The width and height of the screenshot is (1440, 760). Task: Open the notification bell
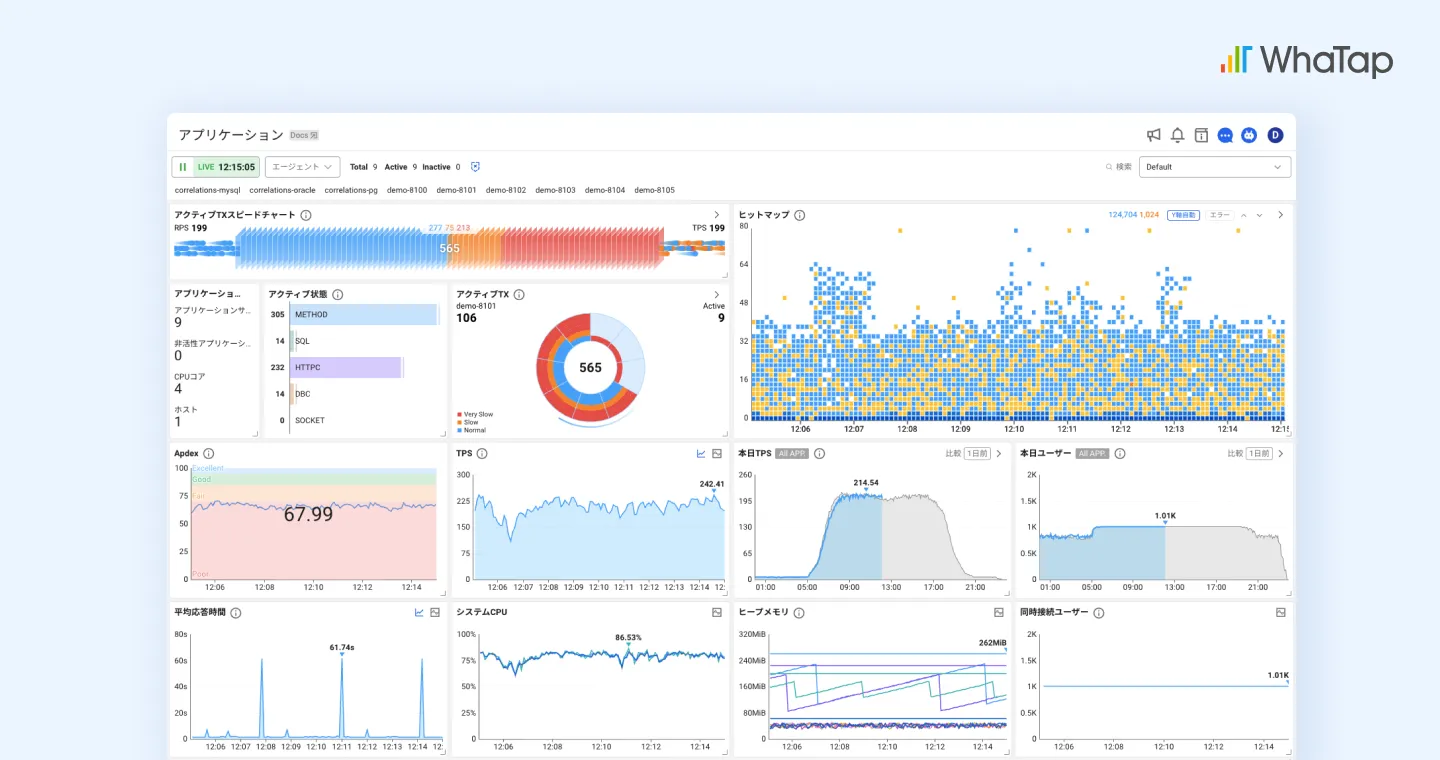1178,135
